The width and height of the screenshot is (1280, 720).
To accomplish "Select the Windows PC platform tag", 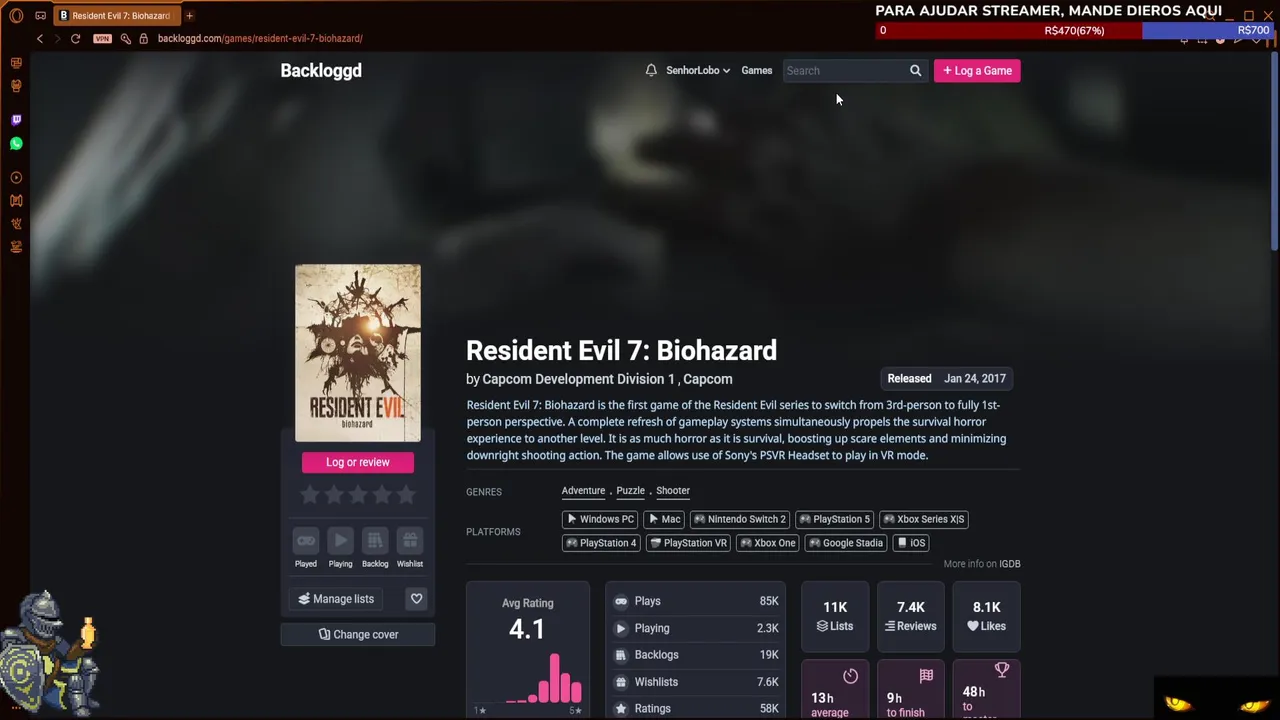I will (x=600, y=519).
